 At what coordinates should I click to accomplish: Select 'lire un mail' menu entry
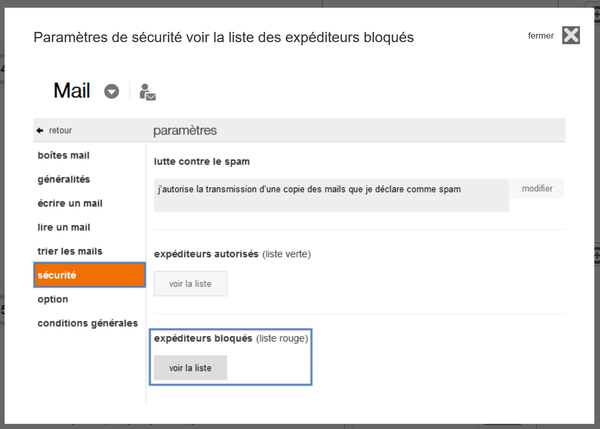click(66, 227)
